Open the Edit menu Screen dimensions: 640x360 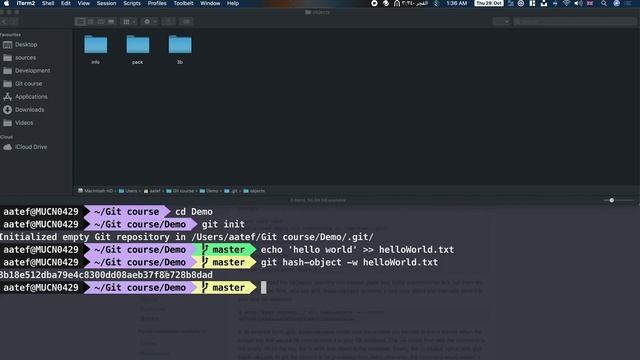click(x=66, y=3)
